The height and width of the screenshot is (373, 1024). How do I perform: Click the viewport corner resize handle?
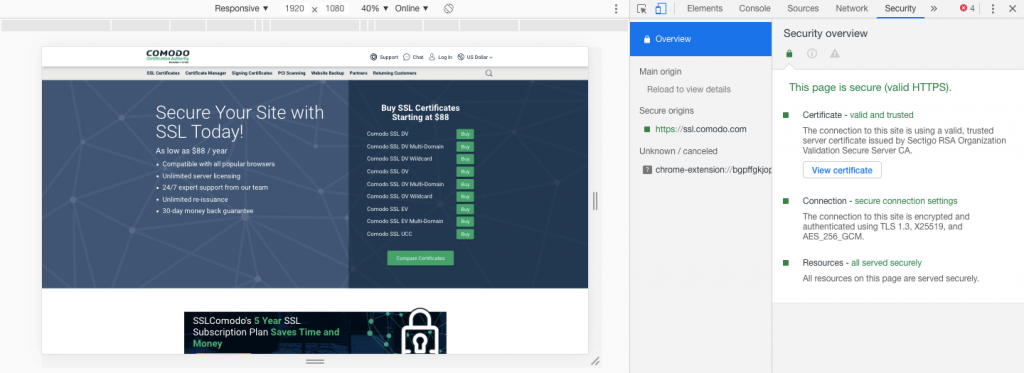[595, 361]
